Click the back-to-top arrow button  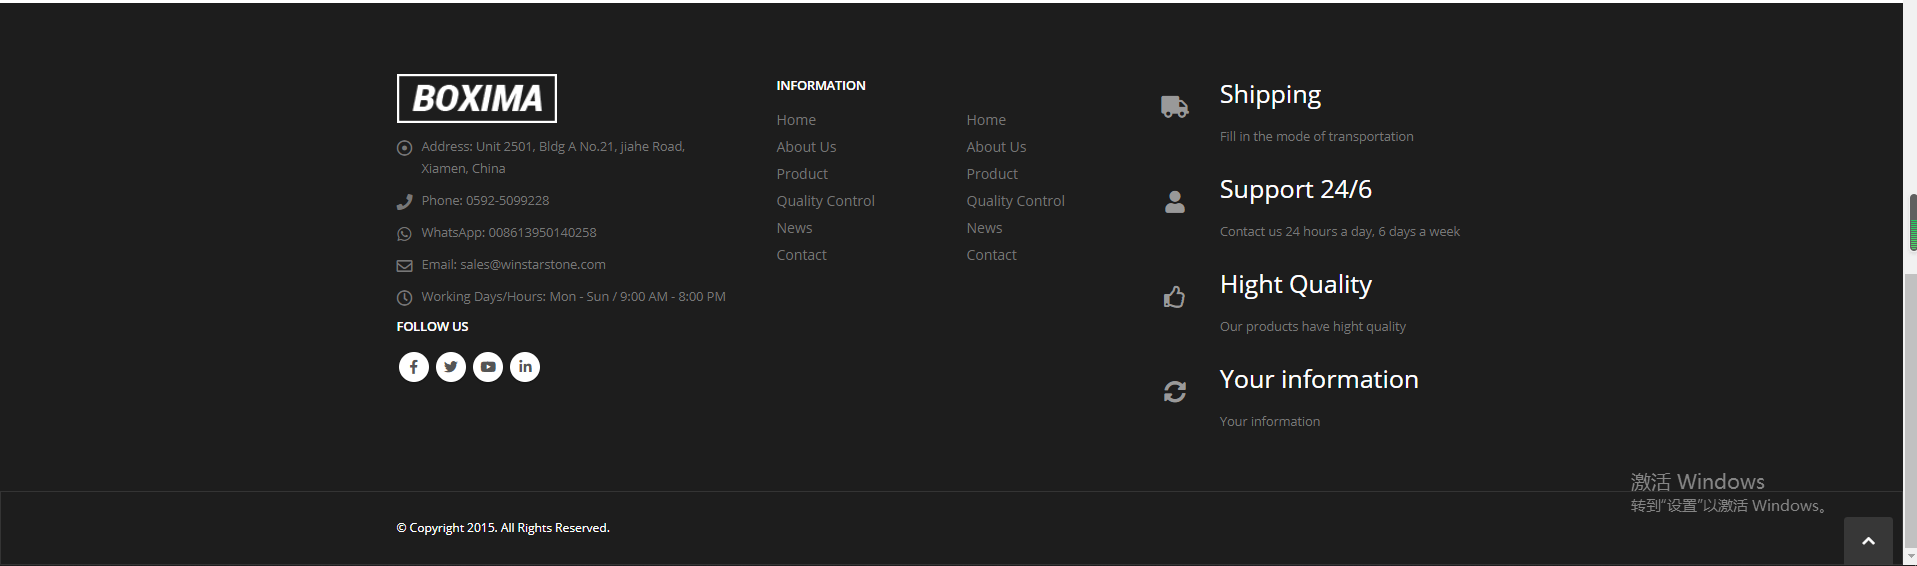[1868, 541]
